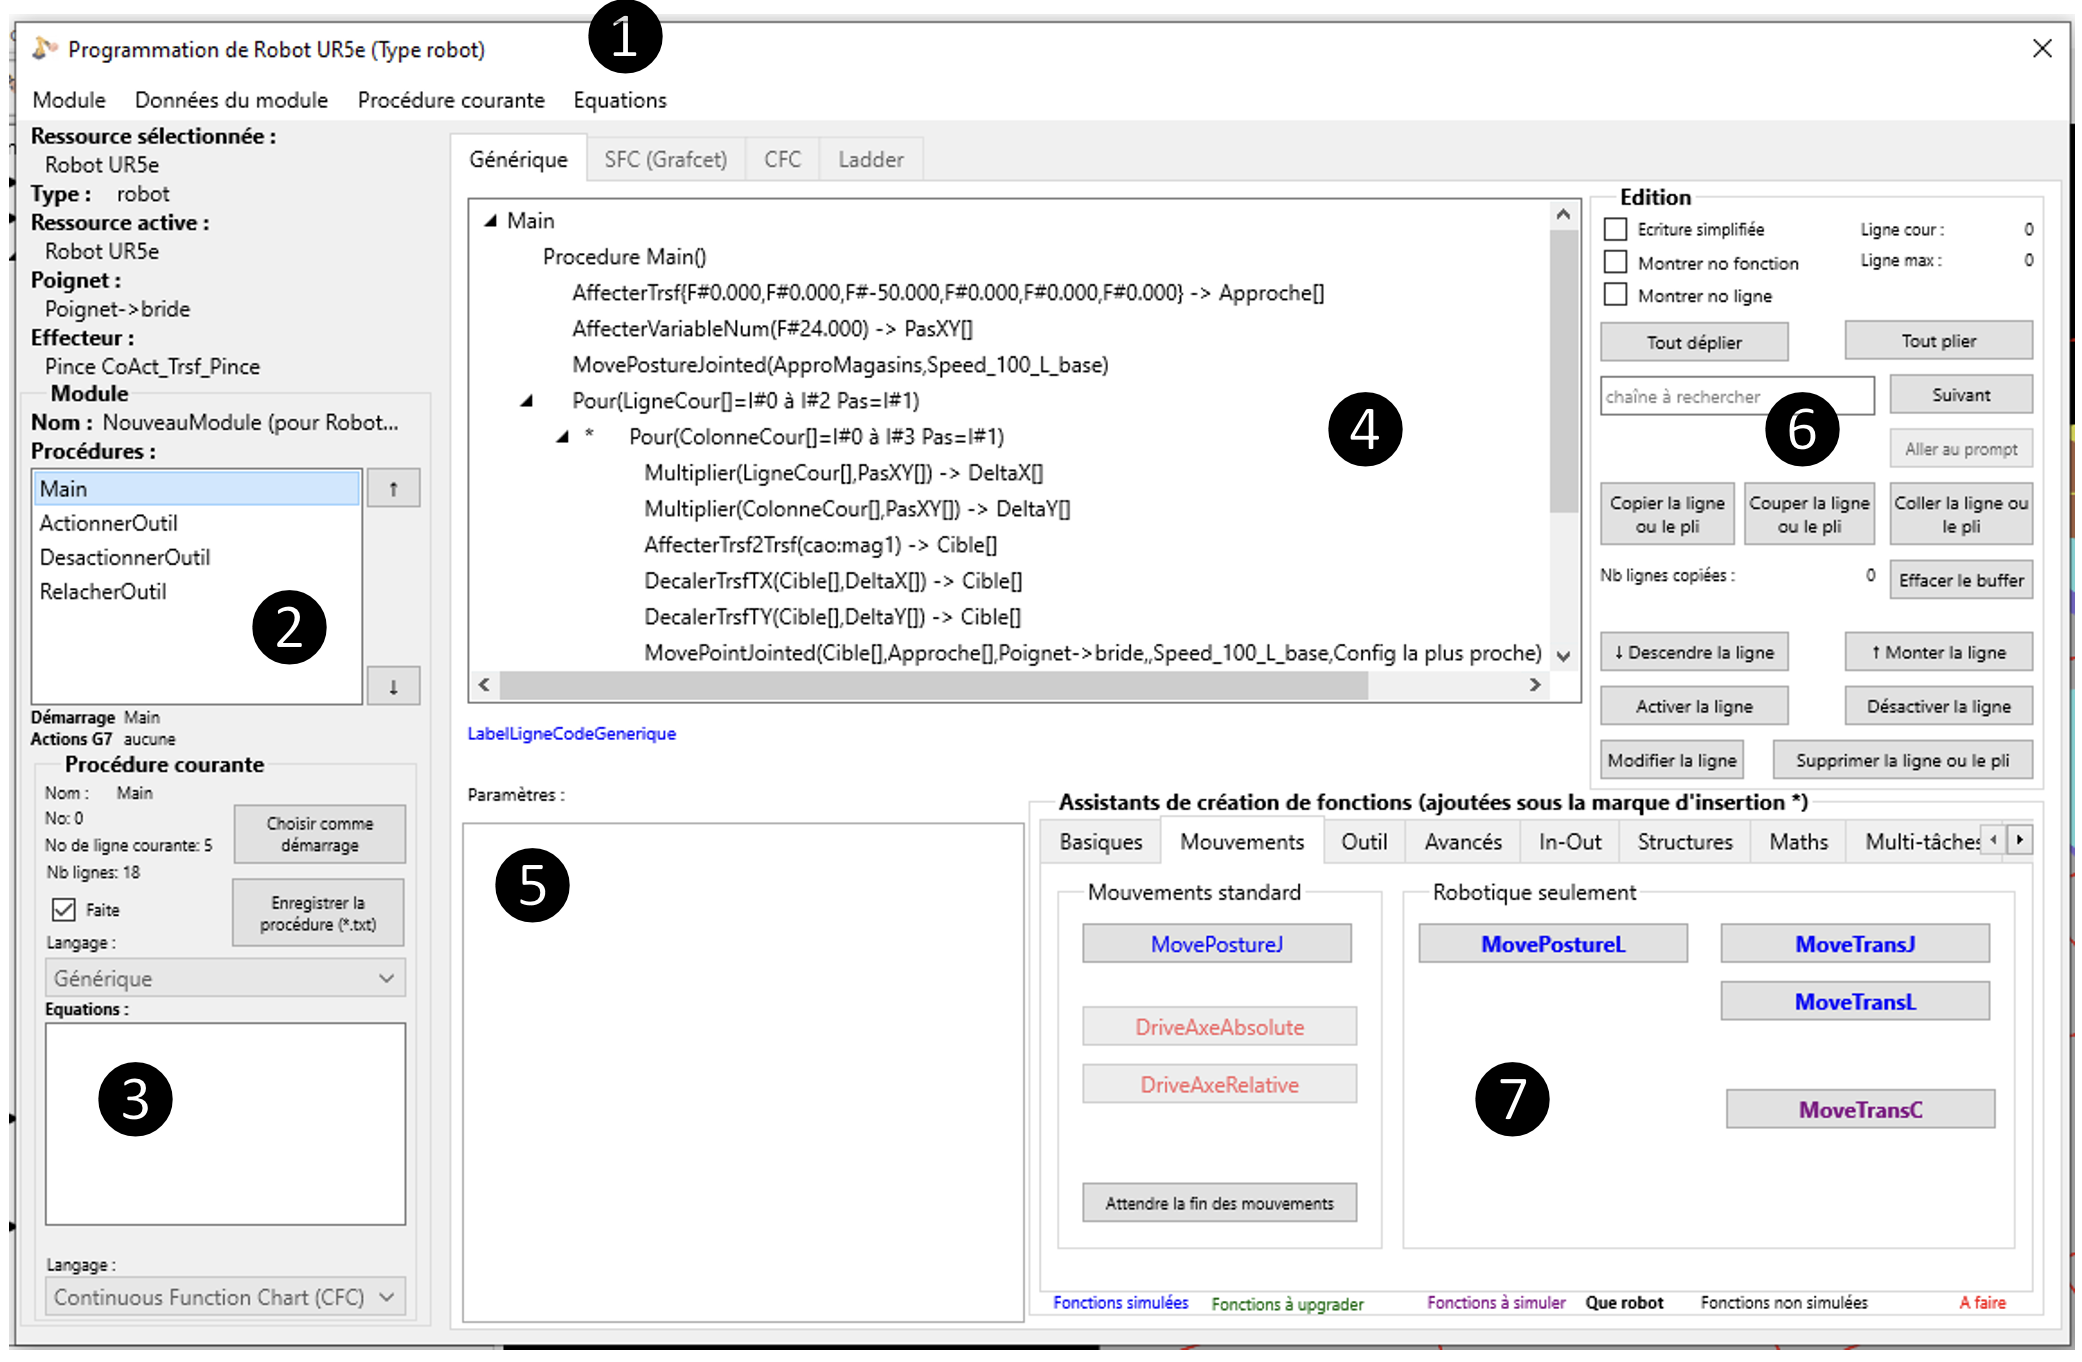Open Continuous Function Chart language dropdown
2082x1362 pixels.
225,1297
